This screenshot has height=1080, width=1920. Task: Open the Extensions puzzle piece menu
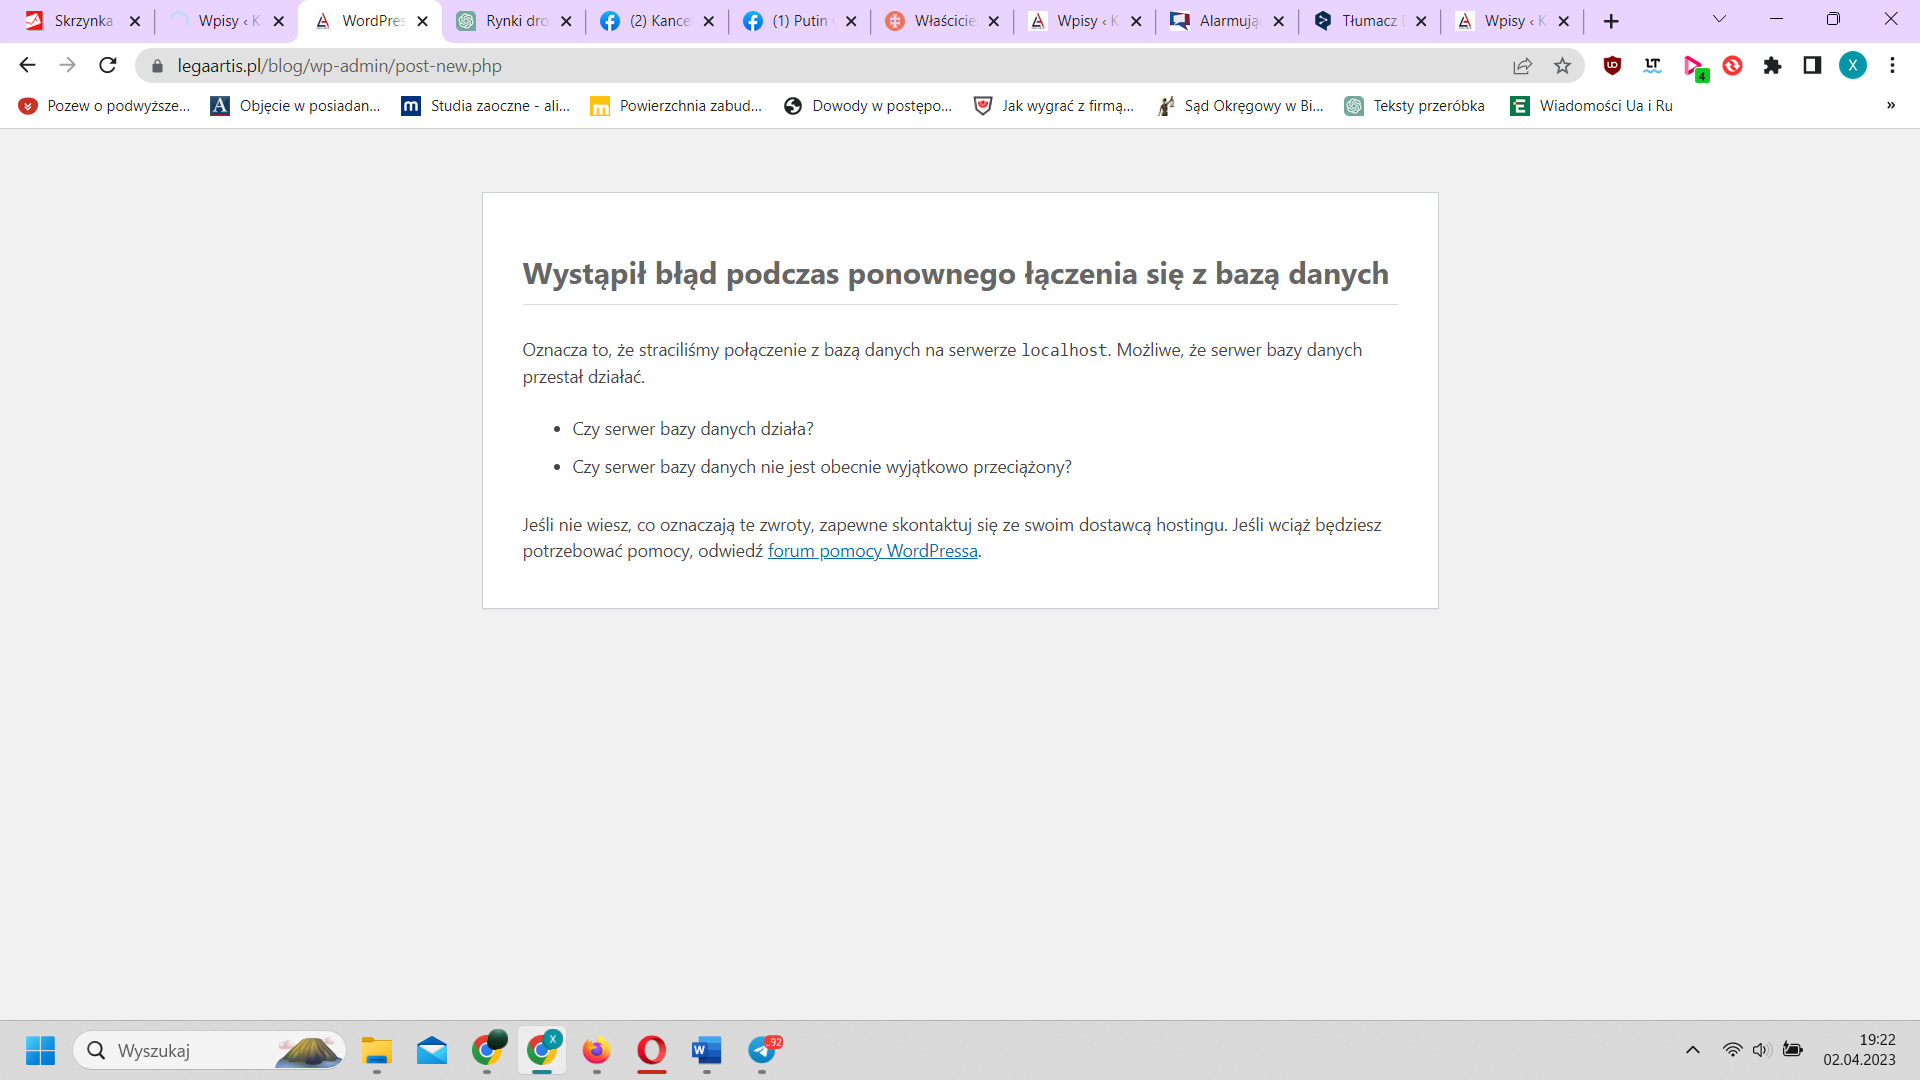[1772, 66]
